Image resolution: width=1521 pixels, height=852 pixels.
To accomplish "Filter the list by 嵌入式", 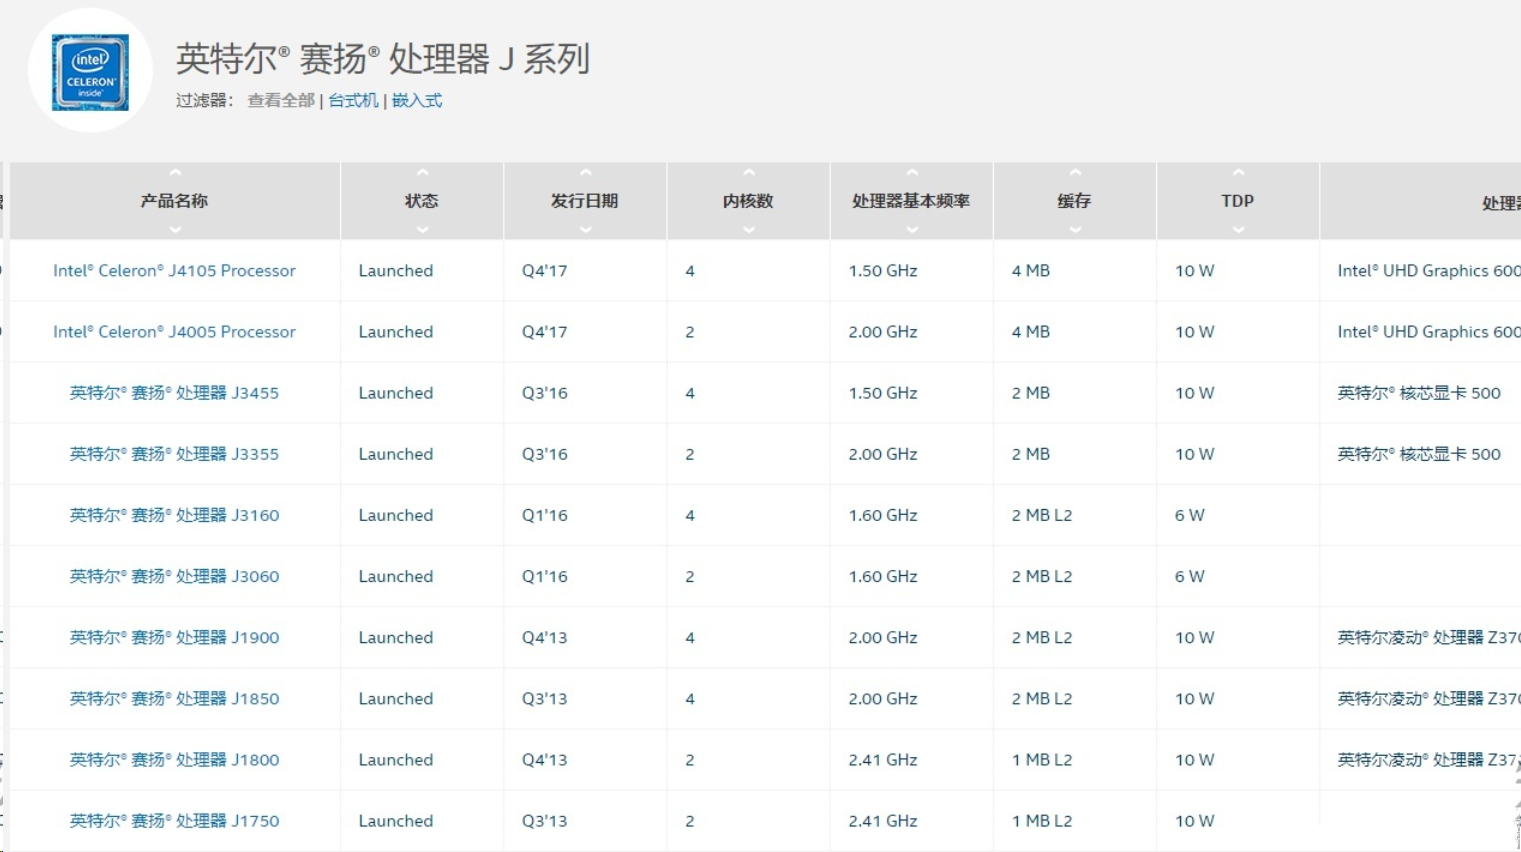I will [x=417, y=100].
